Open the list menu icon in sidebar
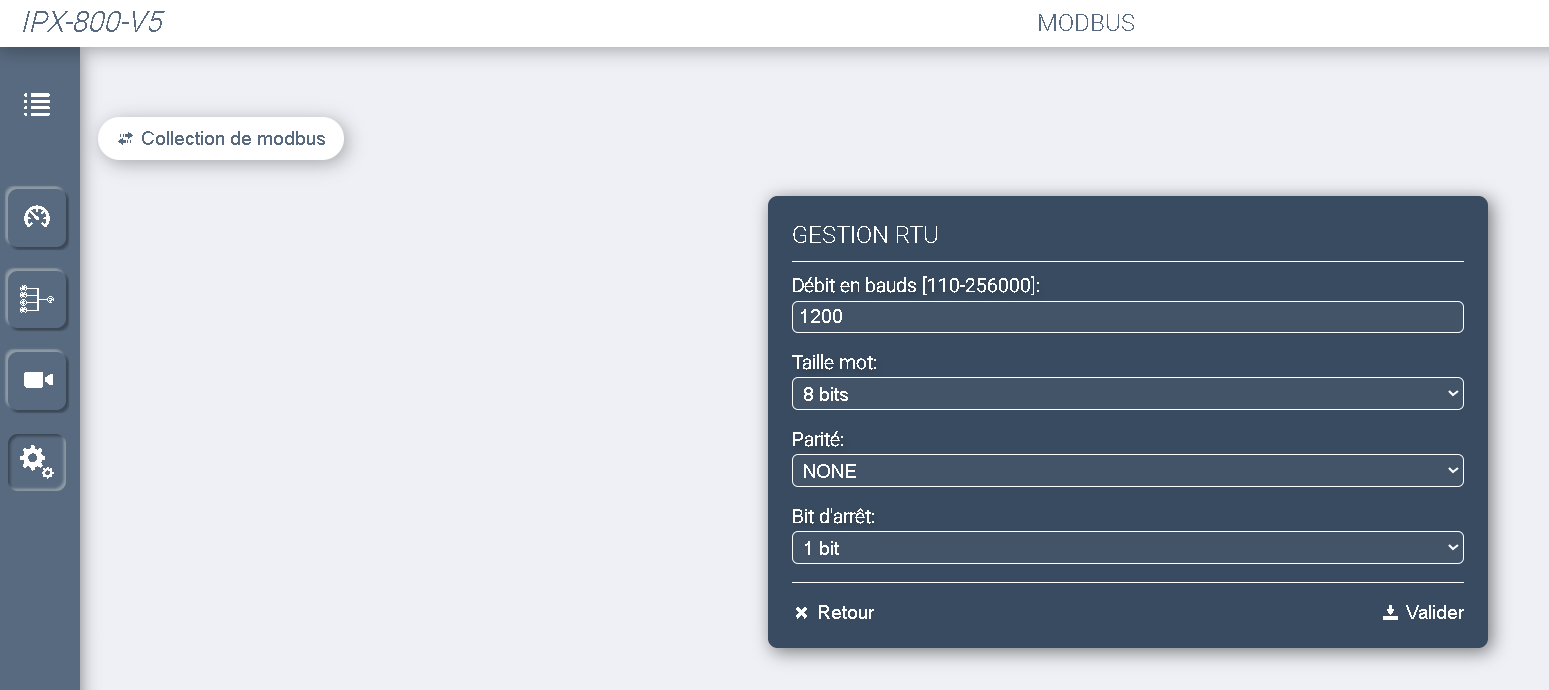The image size is (1549, 690). click(x=37, y=104)
